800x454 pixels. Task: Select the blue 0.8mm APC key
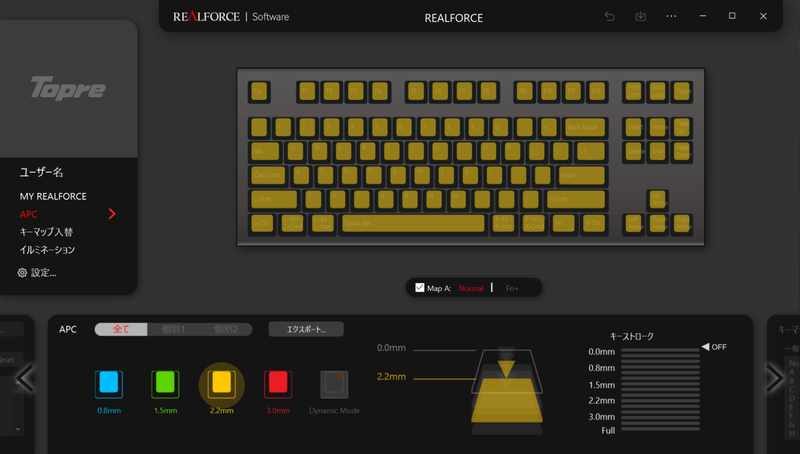click(x=109, y=384)
